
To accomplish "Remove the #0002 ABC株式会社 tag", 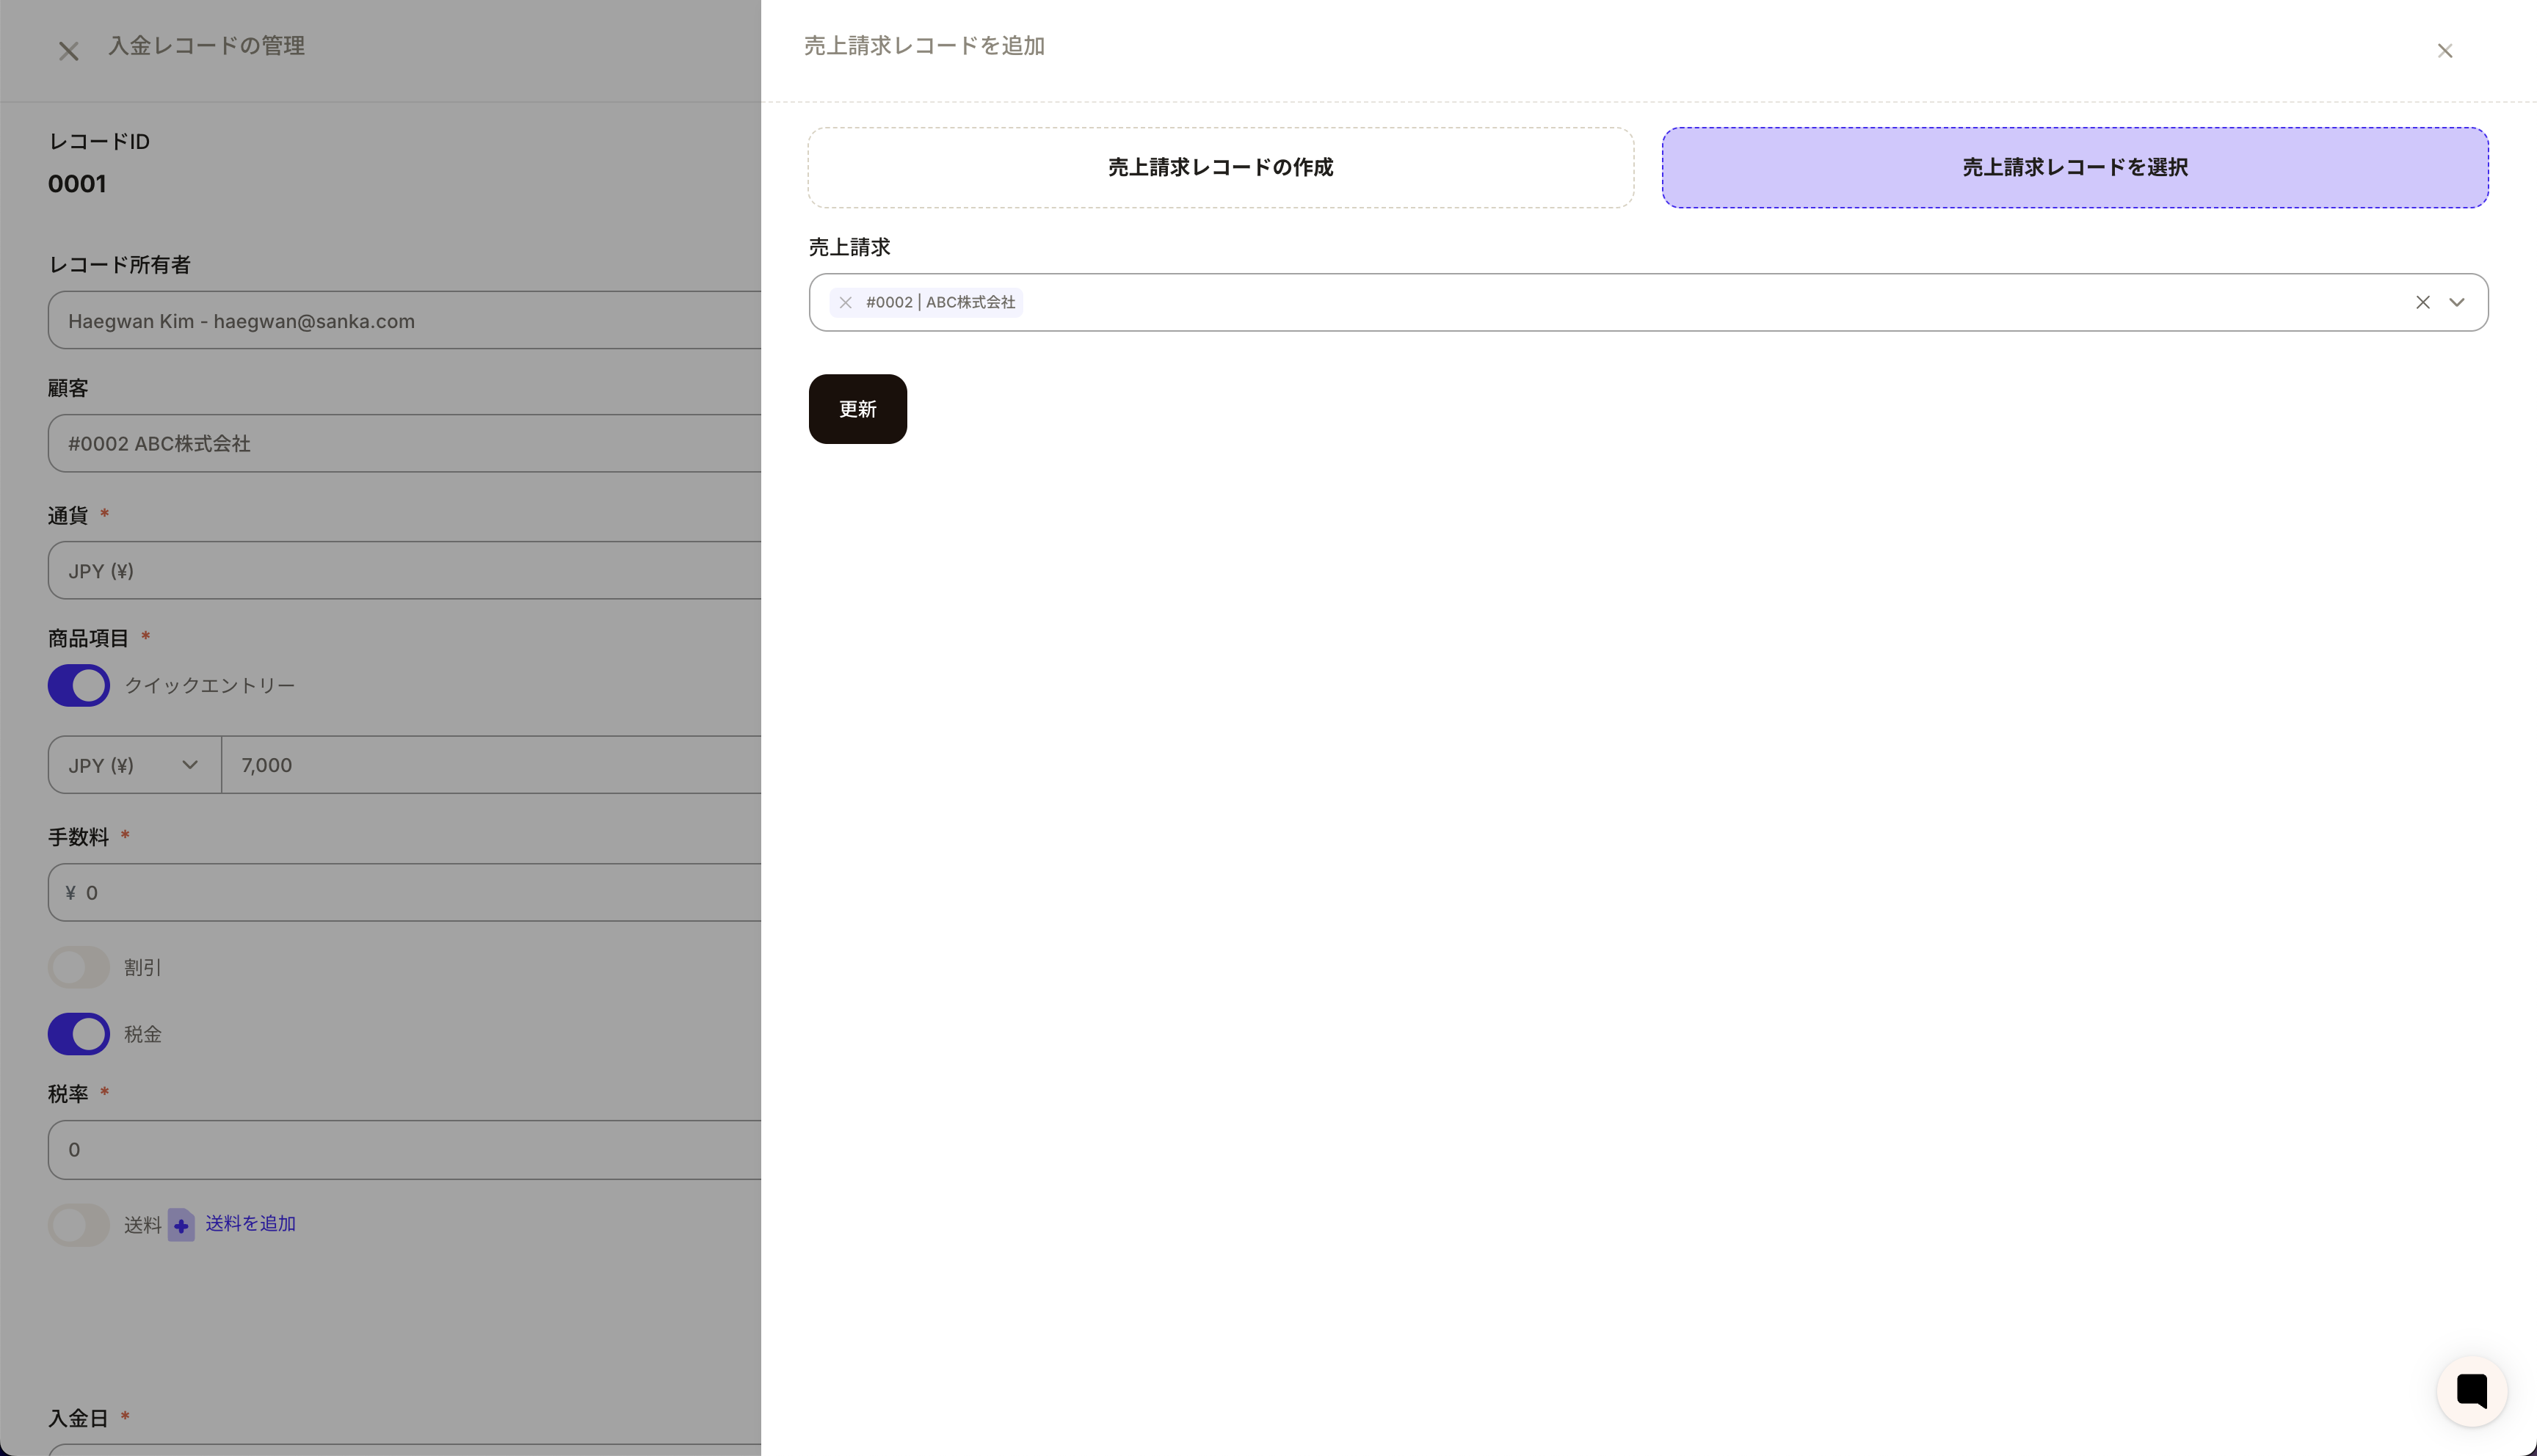I will 845,302.
